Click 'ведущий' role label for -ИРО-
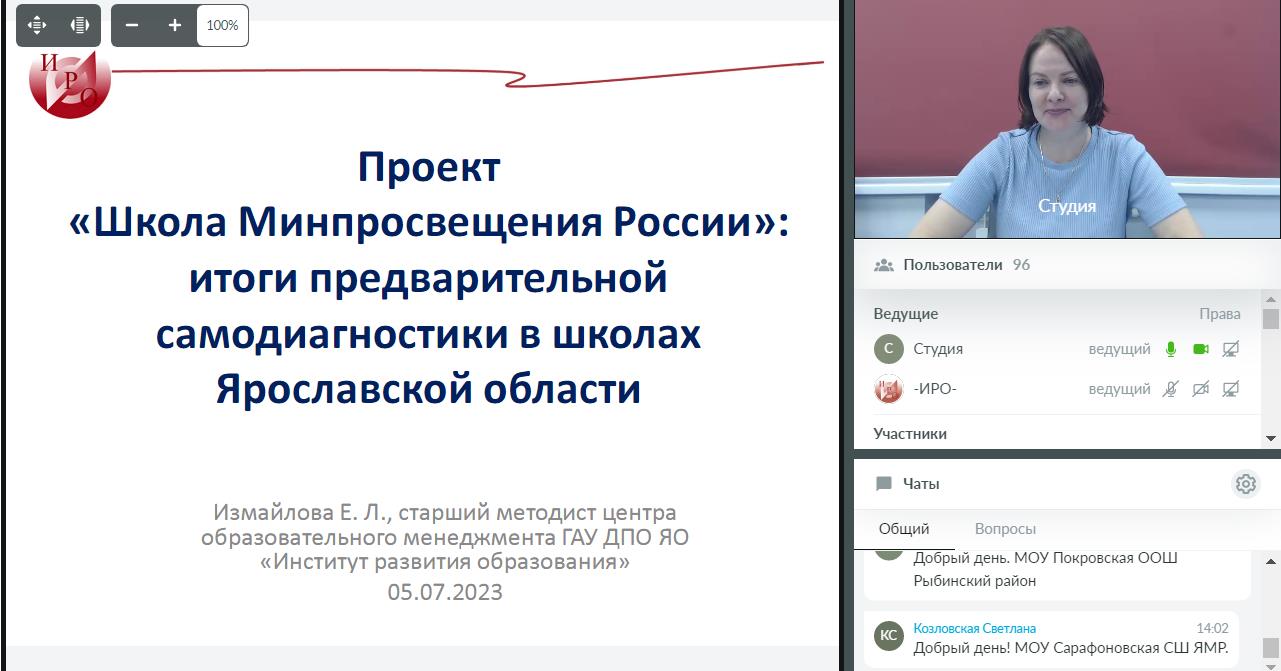The width and height of the screenshot is (1281, 671). [1119, 389]
